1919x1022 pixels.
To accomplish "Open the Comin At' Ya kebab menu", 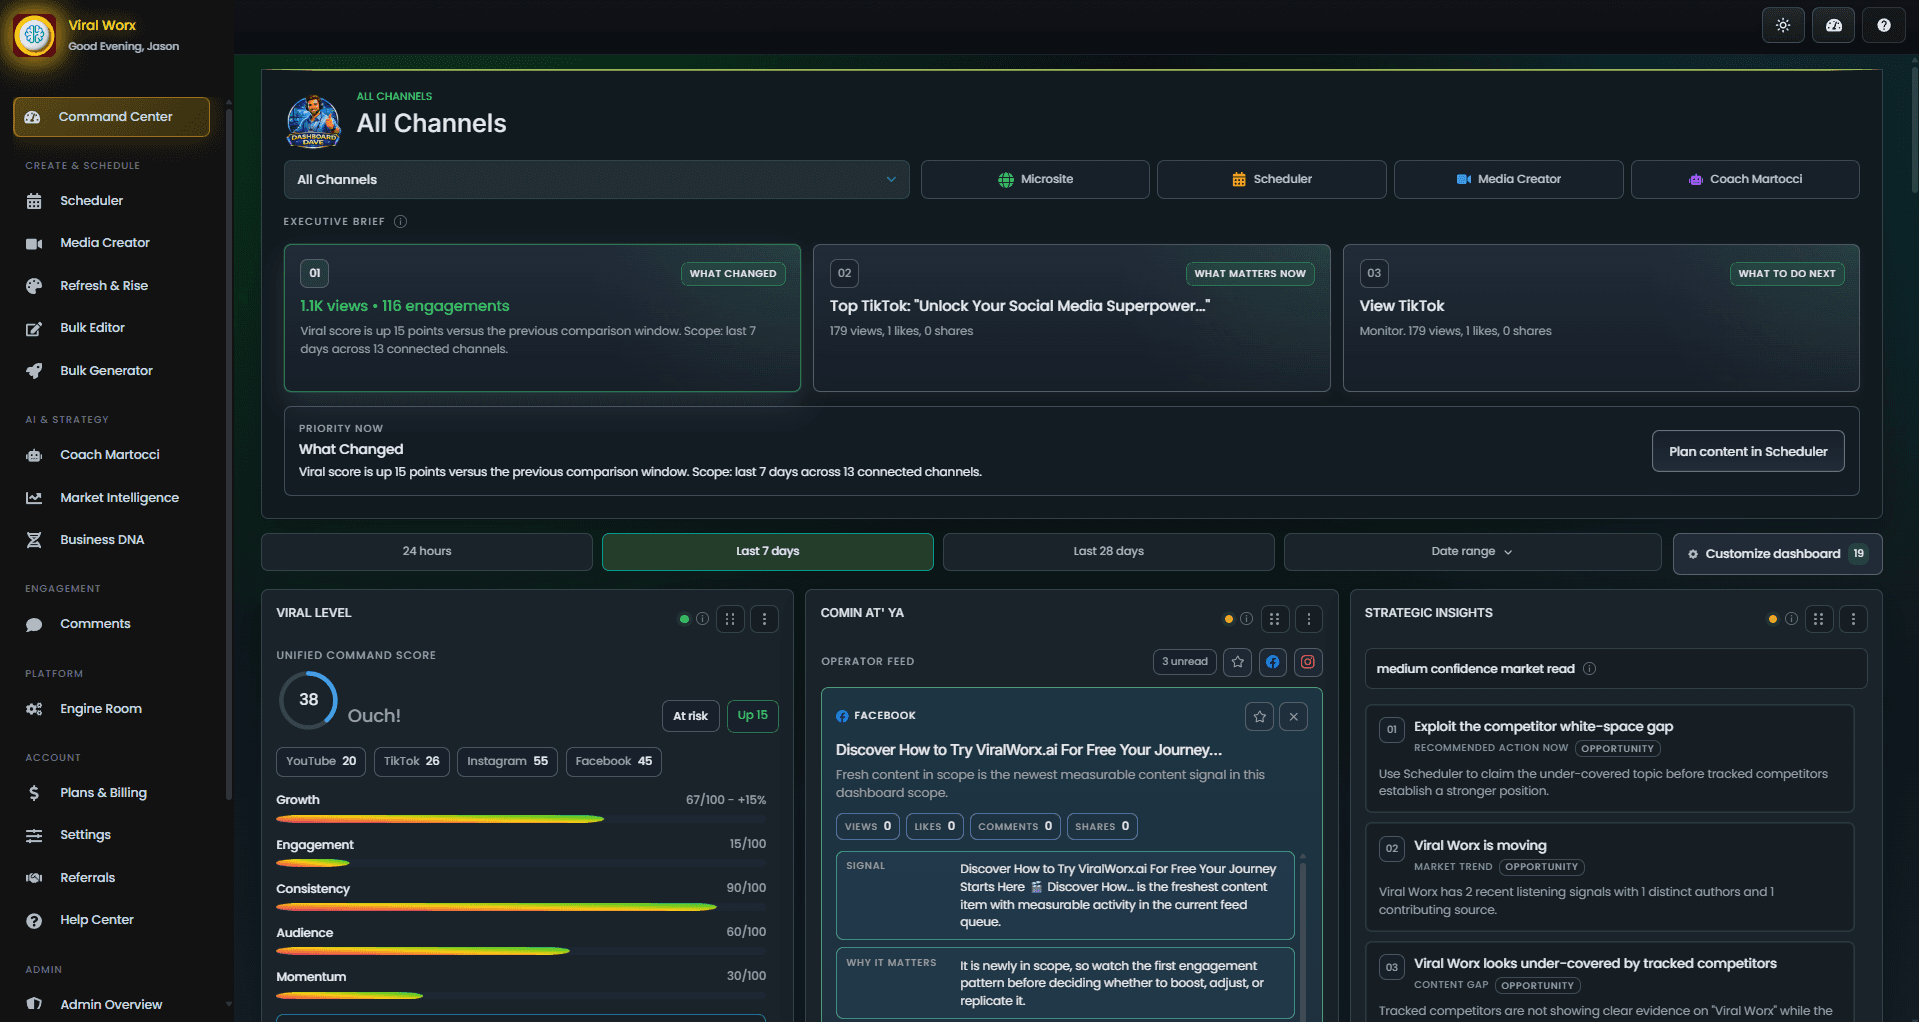I will point(1309,619).
